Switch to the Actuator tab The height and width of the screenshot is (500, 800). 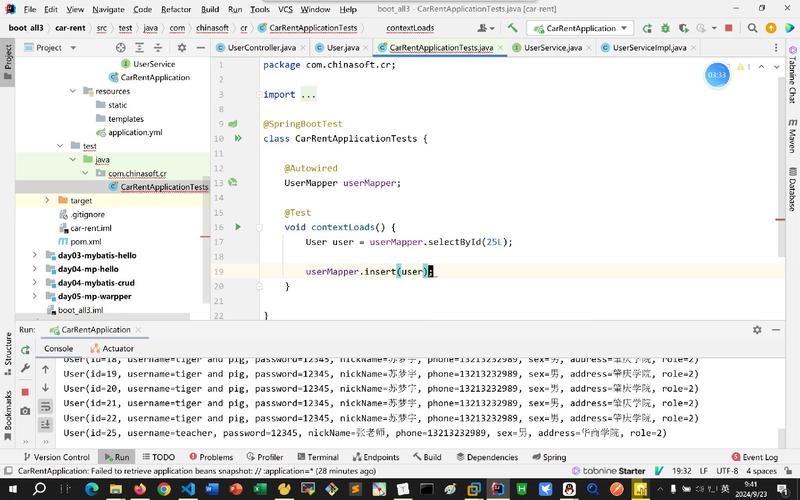[x=112, y=348]
